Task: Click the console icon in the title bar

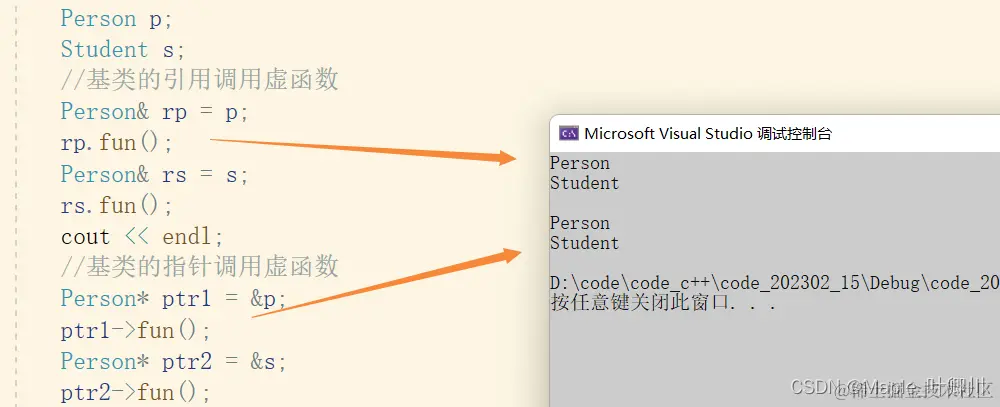Action: [x=568, y=133]
